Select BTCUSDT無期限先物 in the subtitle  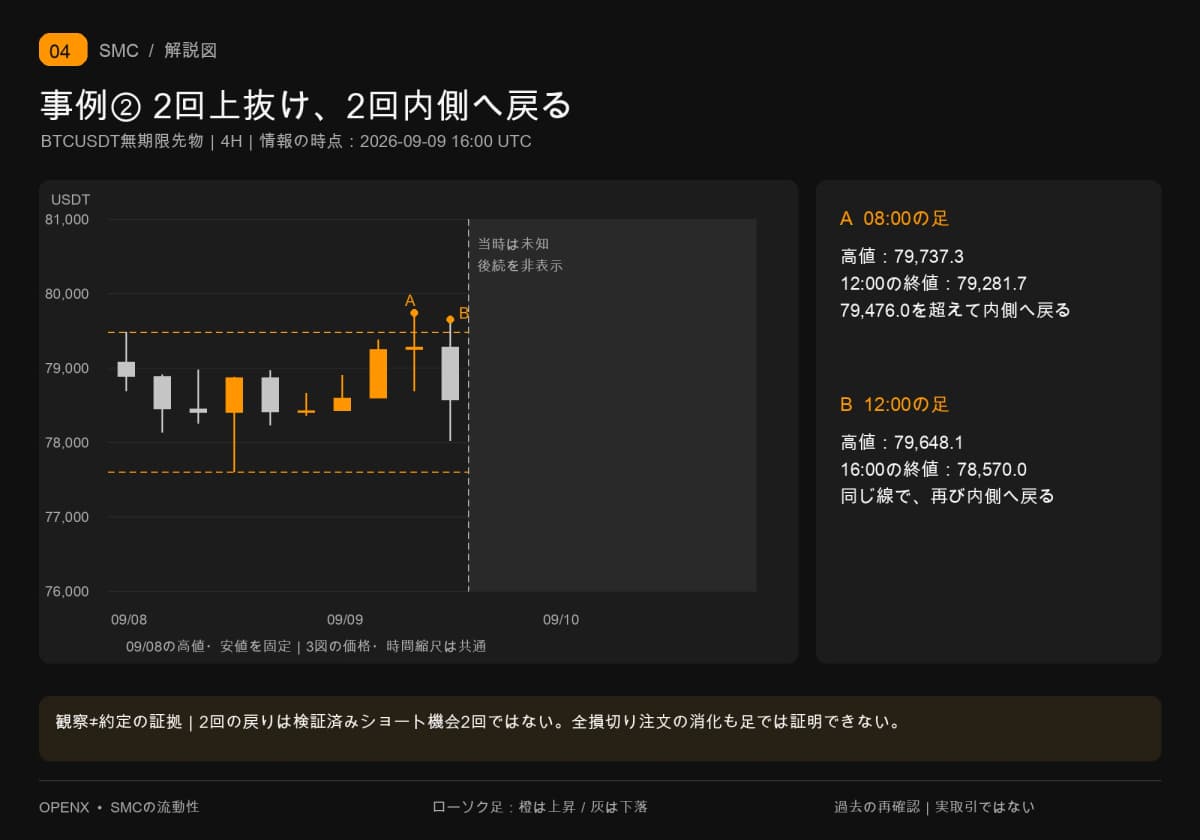click(x=122, y=141)
